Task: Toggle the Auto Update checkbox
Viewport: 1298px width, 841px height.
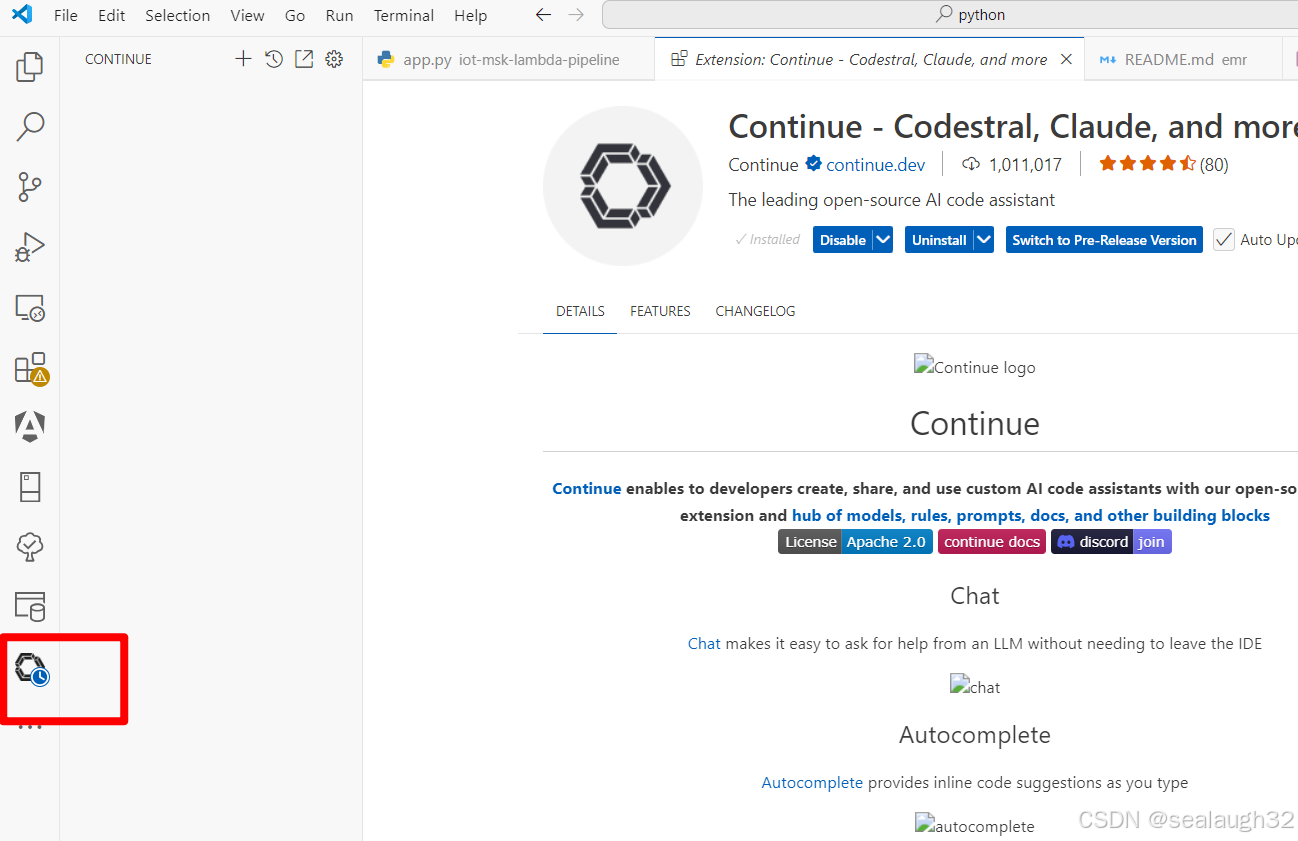Action: (x=1224, y=240)
